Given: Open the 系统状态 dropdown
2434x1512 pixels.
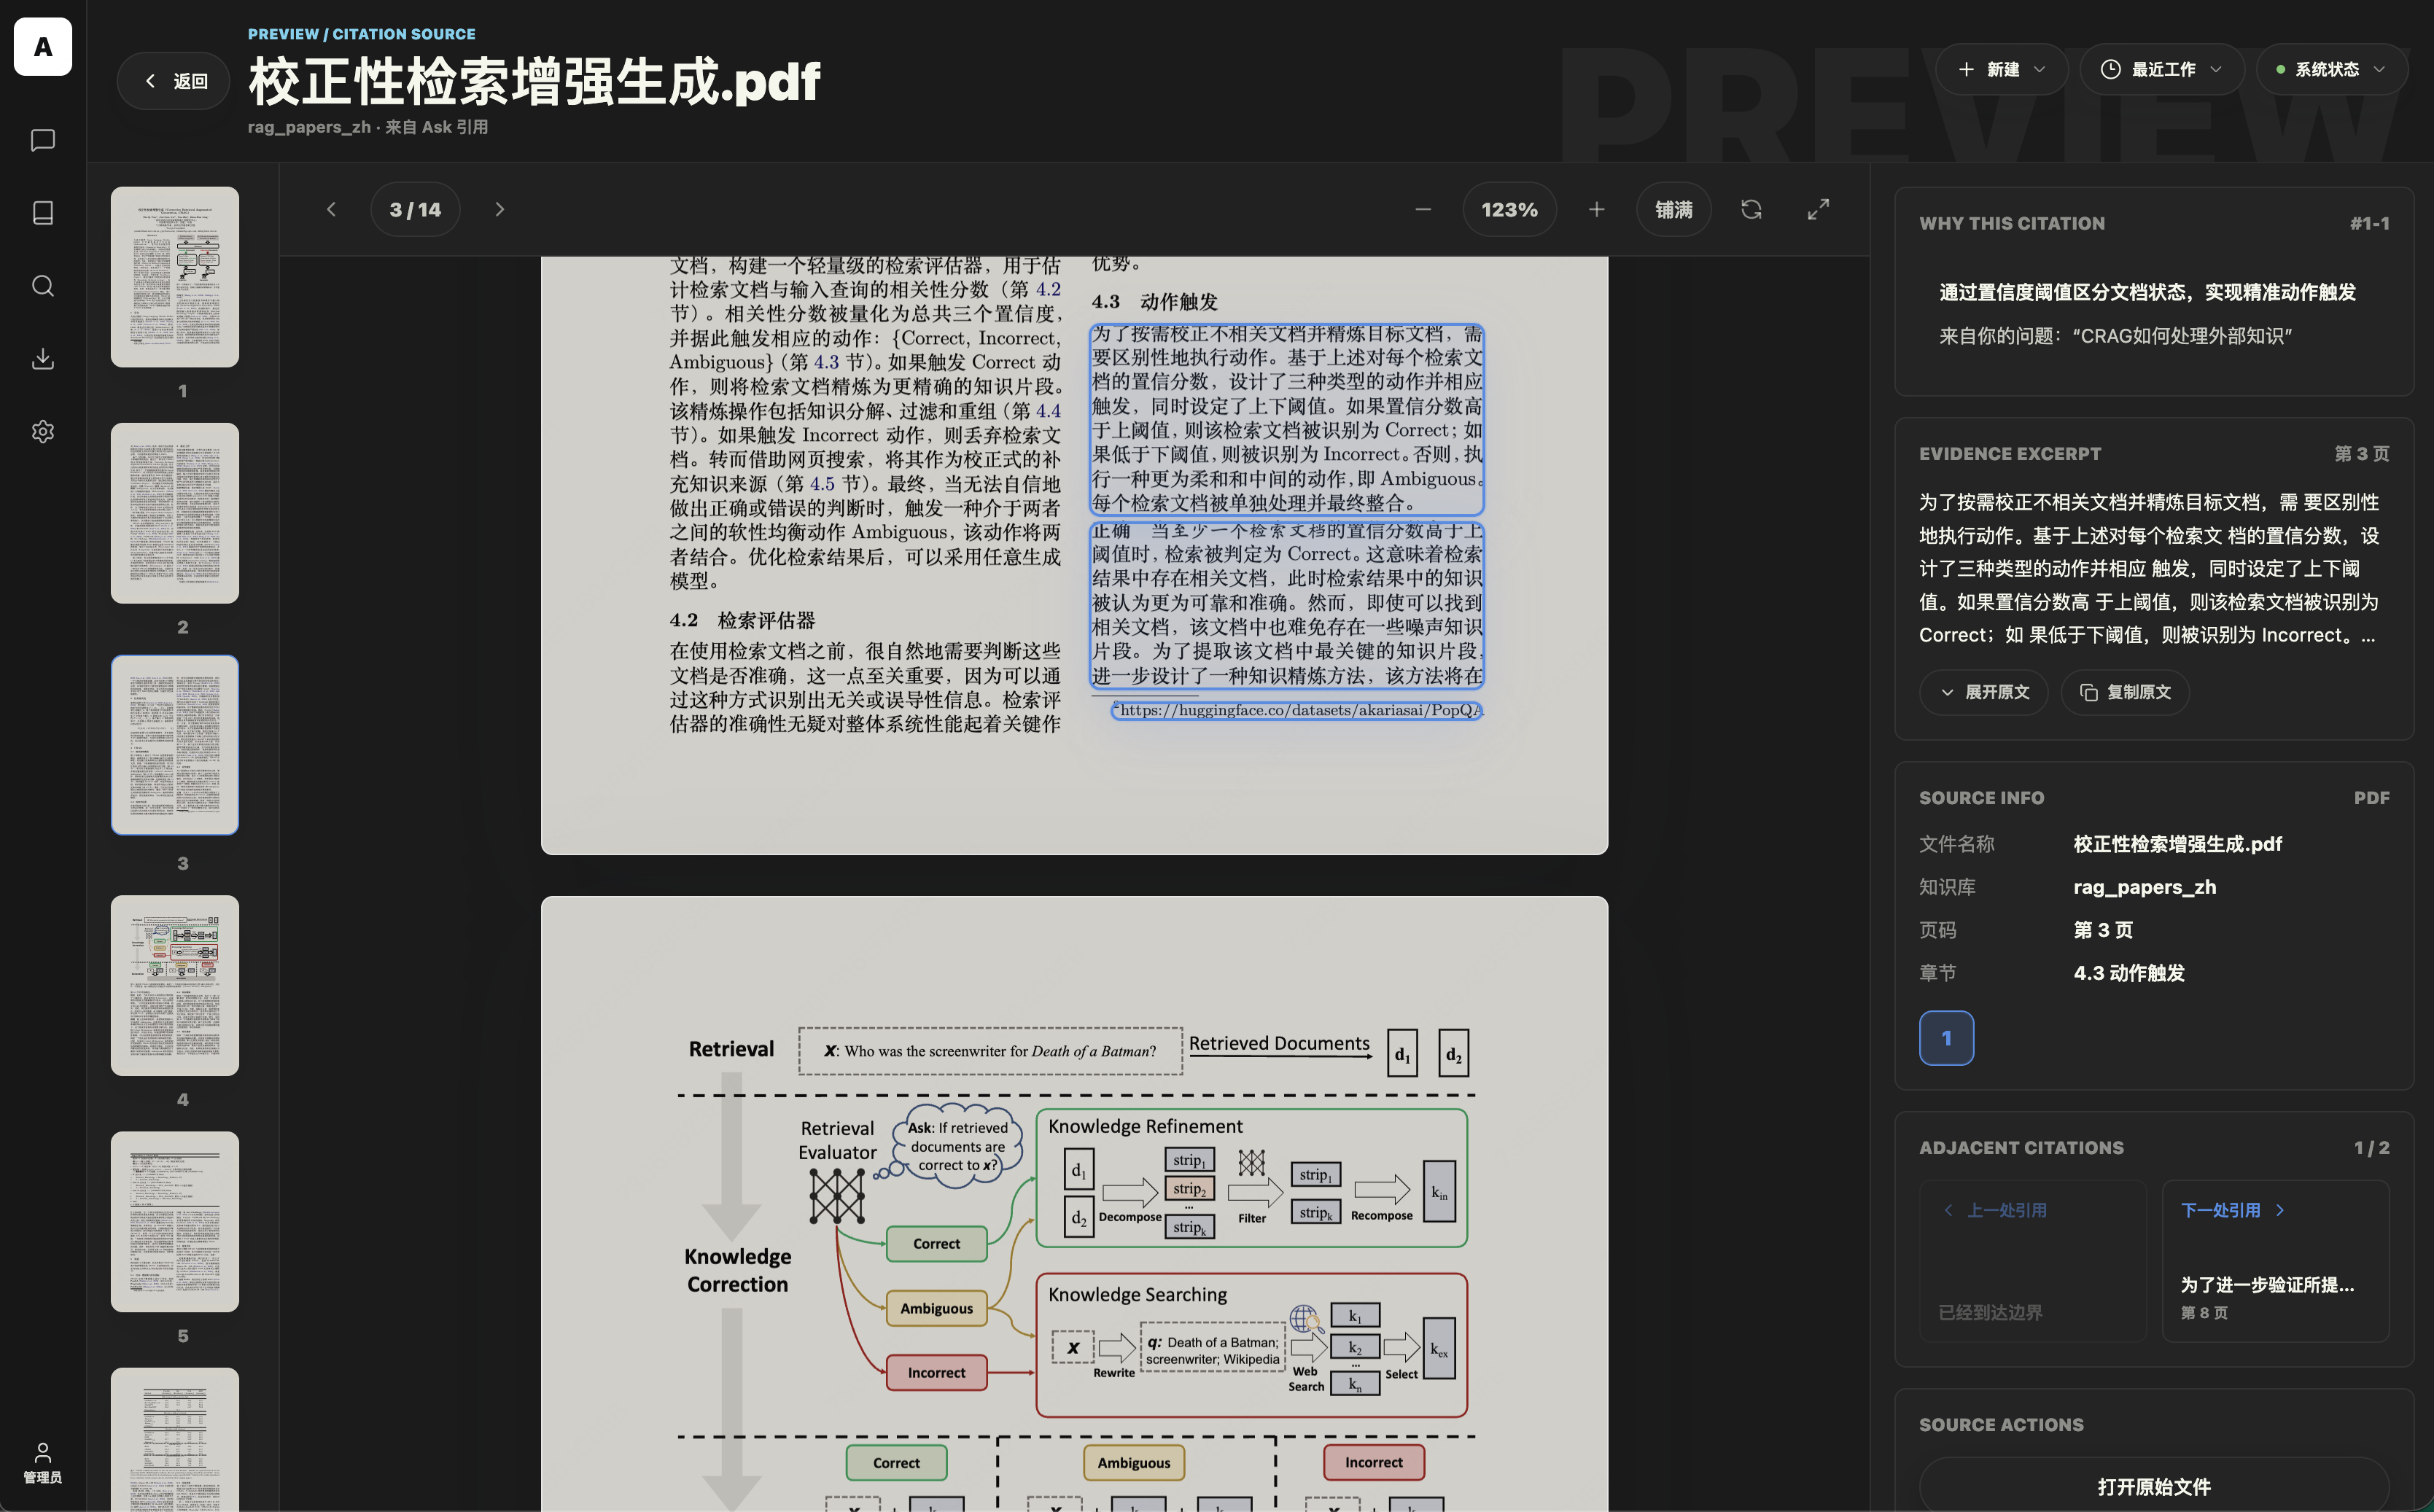Looking at the screenshot, I should [x=2331, y=69].
